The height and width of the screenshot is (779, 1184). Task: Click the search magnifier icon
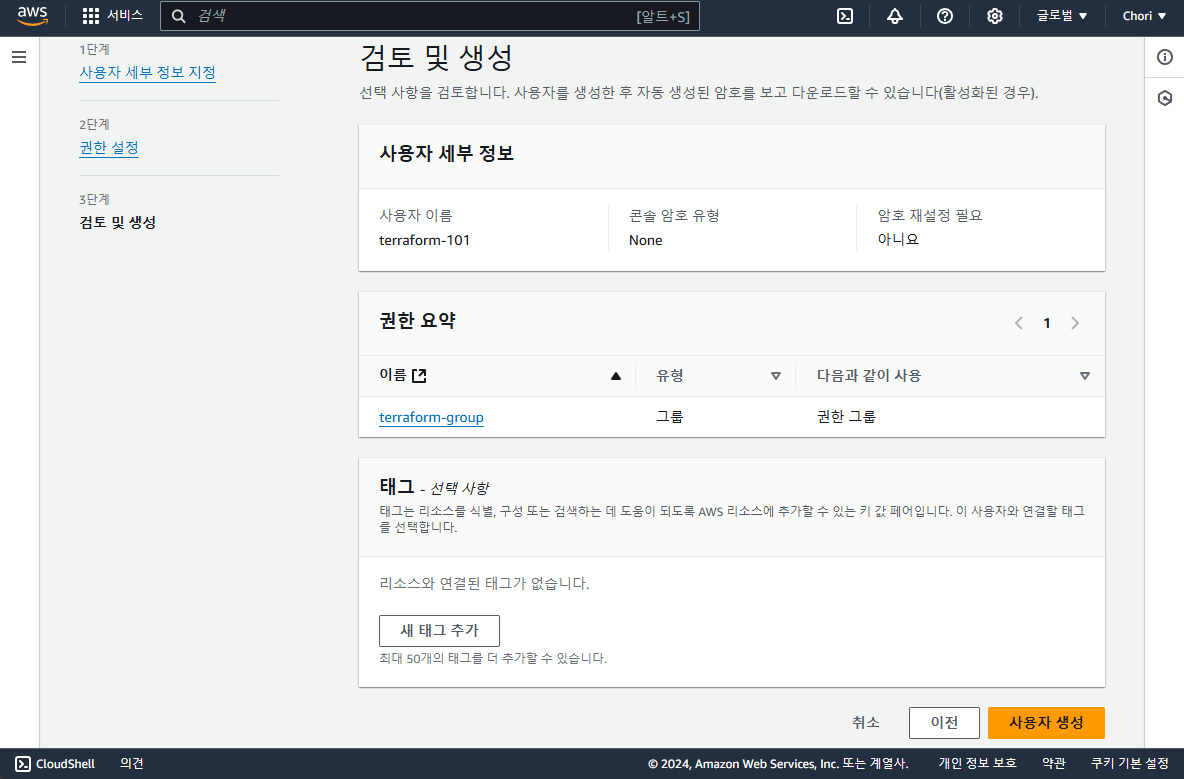178,16
